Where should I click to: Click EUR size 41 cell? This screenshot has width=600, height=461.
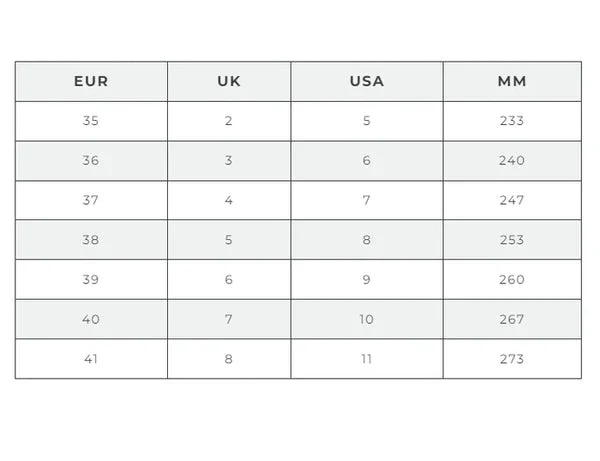coord(91,359)
